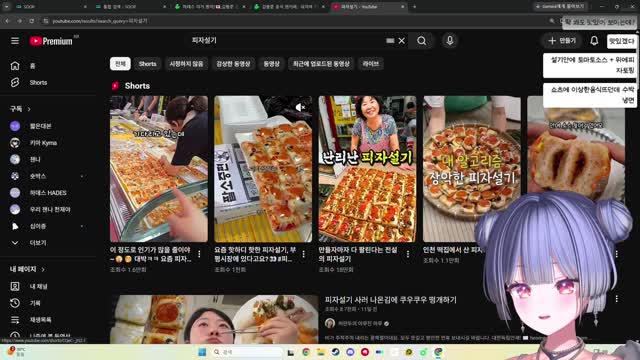Open Chrome from the taskbar
The image size is (640, 360).
point(306,352)
